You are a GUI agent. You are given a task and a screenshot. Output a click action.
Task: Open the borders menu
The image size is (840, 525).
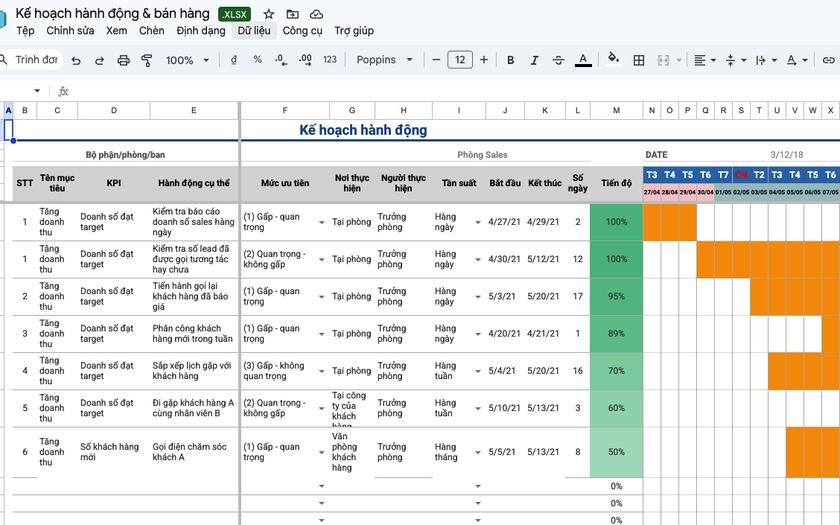click(639, 60)
